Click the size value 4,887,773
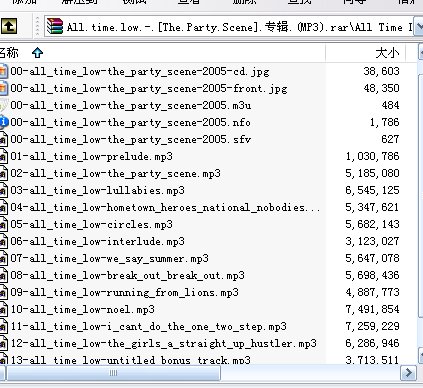The height and width of the screenshot is (388, 423). click(x=372, y=292)
